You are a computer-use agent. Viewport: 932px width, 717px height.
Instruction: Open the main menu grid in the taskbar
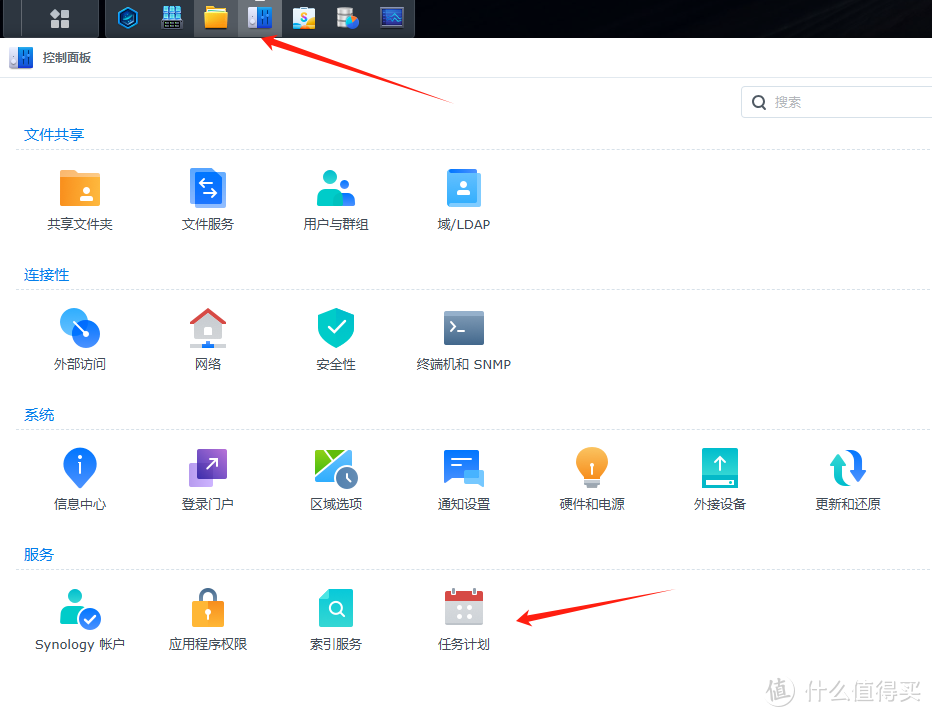coord(59,18)
